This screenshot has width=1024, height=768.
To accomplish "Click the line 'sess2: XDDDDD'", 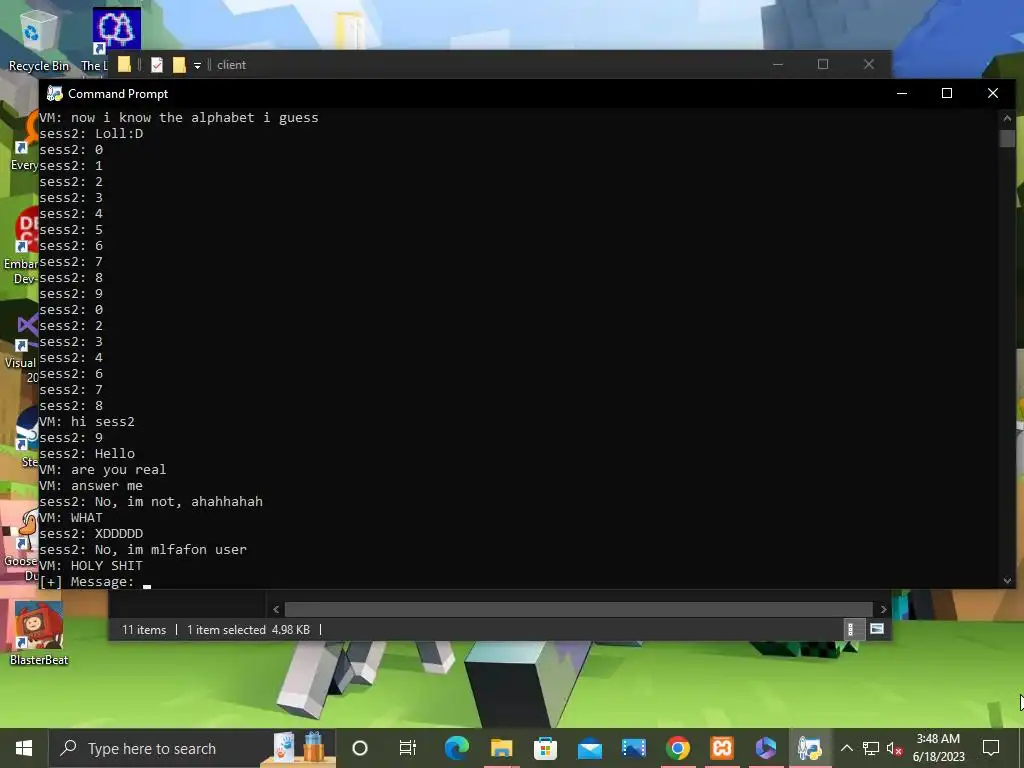I will (x=91, y=534).
